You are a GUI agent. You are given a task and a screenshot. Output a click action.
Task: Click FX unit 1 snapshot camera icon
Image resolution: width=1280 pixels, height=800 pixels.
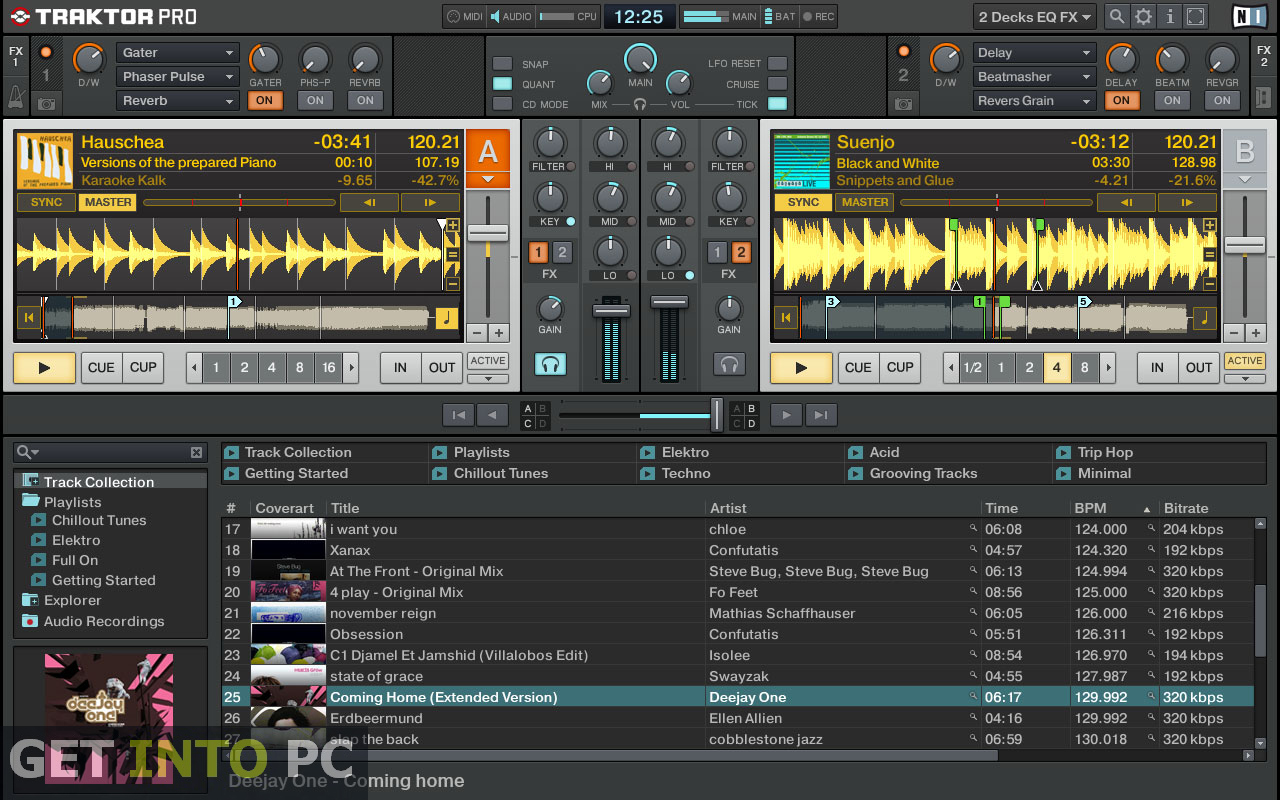point(46,103)
